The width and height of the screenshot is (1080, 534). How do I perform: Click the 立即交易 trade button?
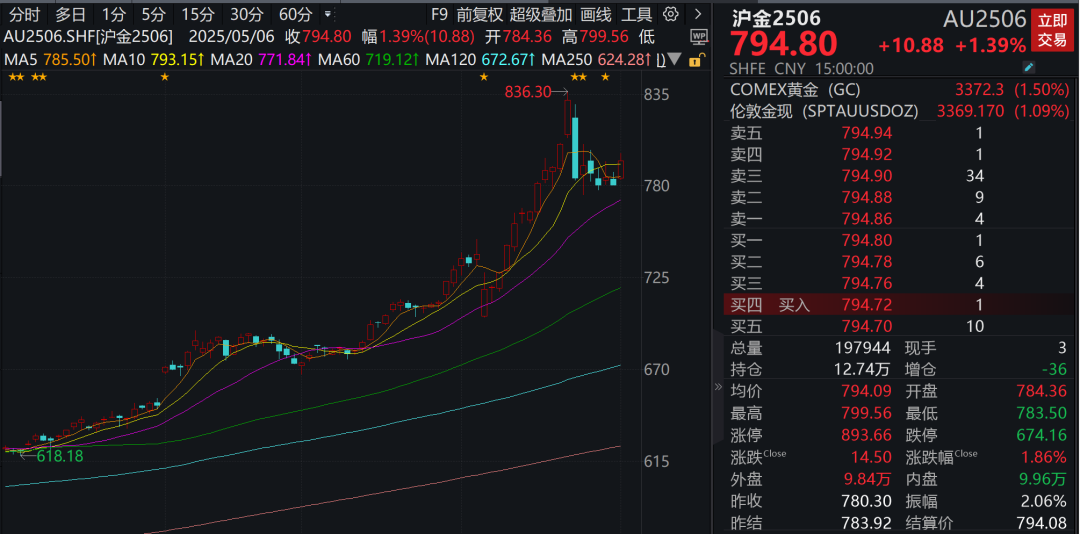tap(1051, 30)
